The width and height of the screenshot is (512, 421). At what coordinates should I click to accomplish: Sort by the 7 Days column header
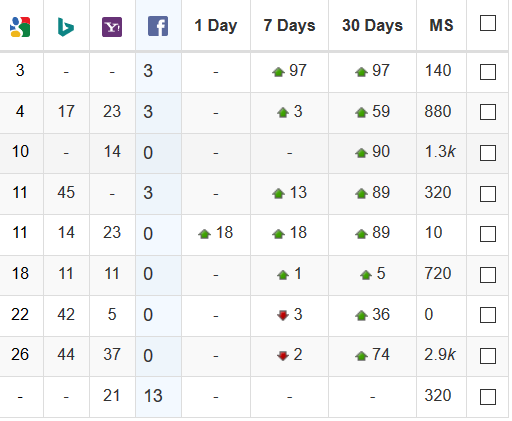pyautogui.click(x=289, y=25)
